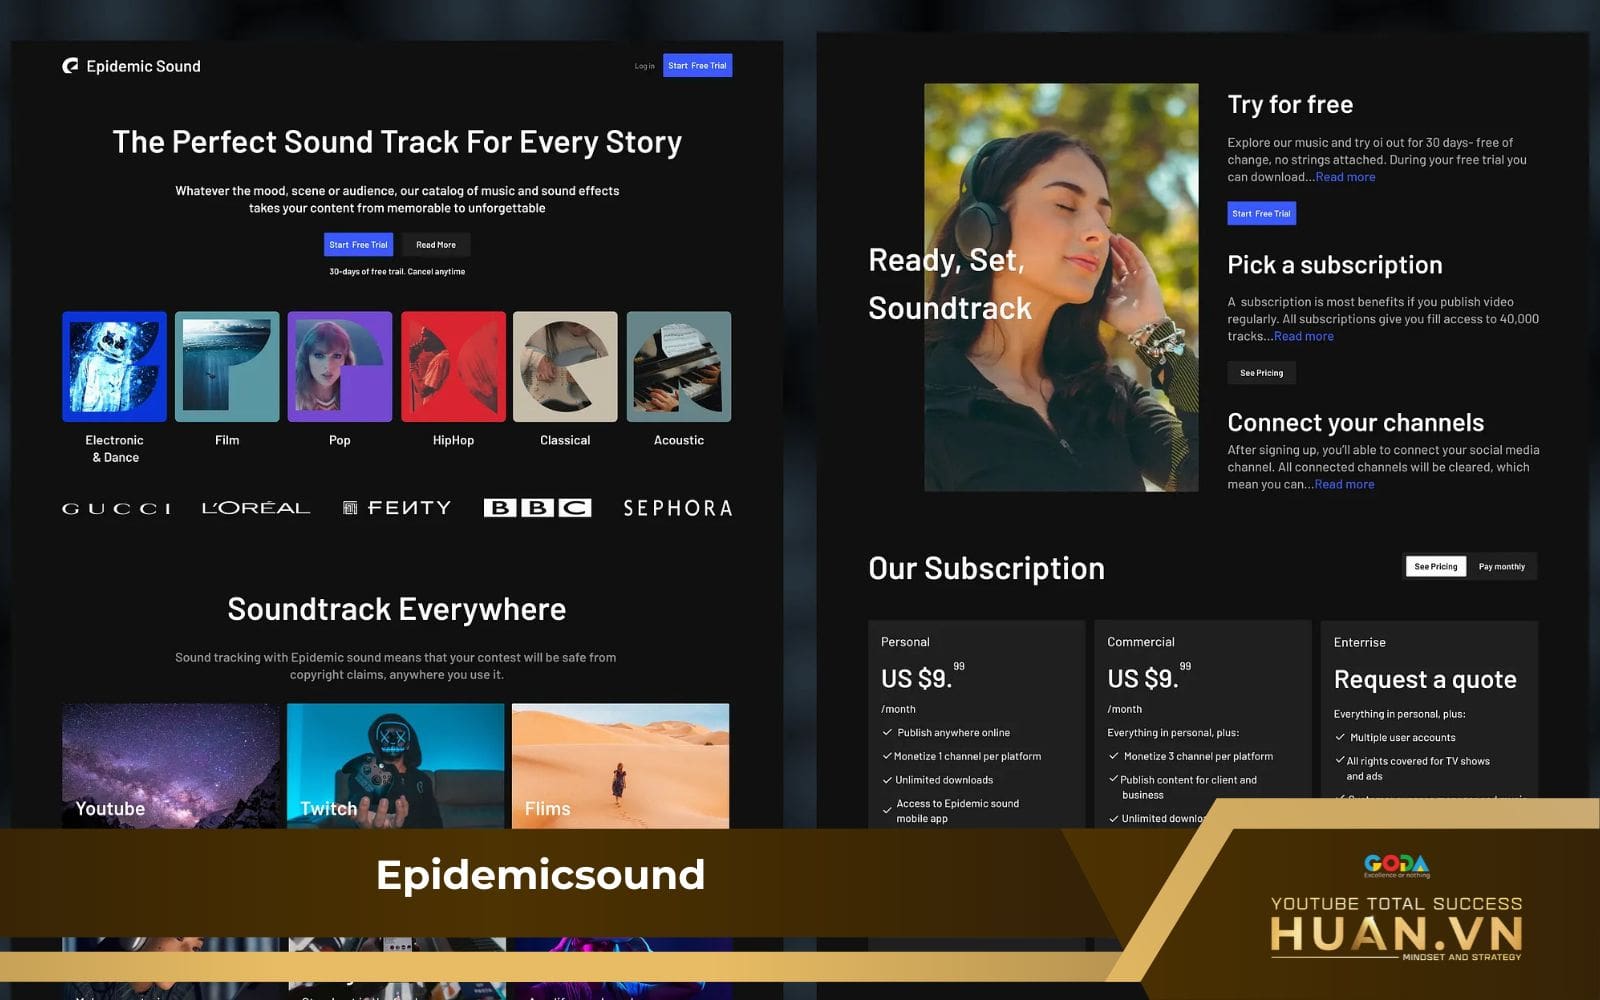This screenshot has height=1000, width=1600.
Task: Click the Commercial plan title
Action: (1141, 642)
